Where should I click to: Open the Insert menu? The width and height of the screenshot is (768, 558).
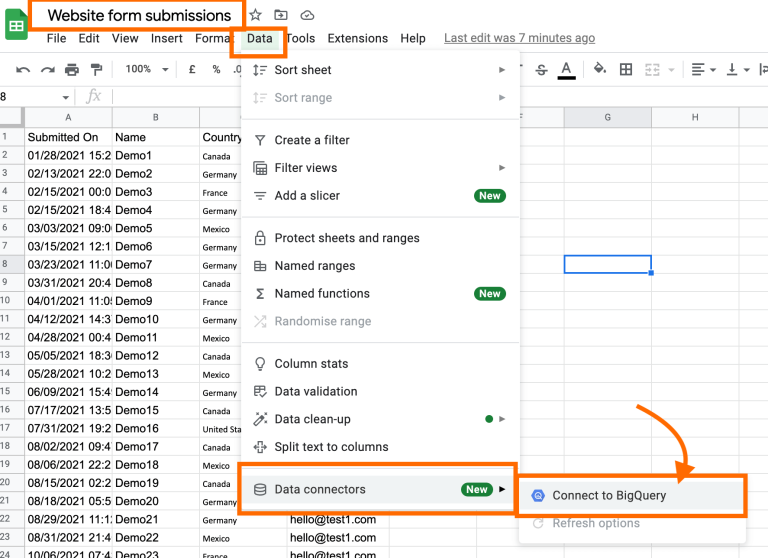pyautogui.click(x=167, y=38)
